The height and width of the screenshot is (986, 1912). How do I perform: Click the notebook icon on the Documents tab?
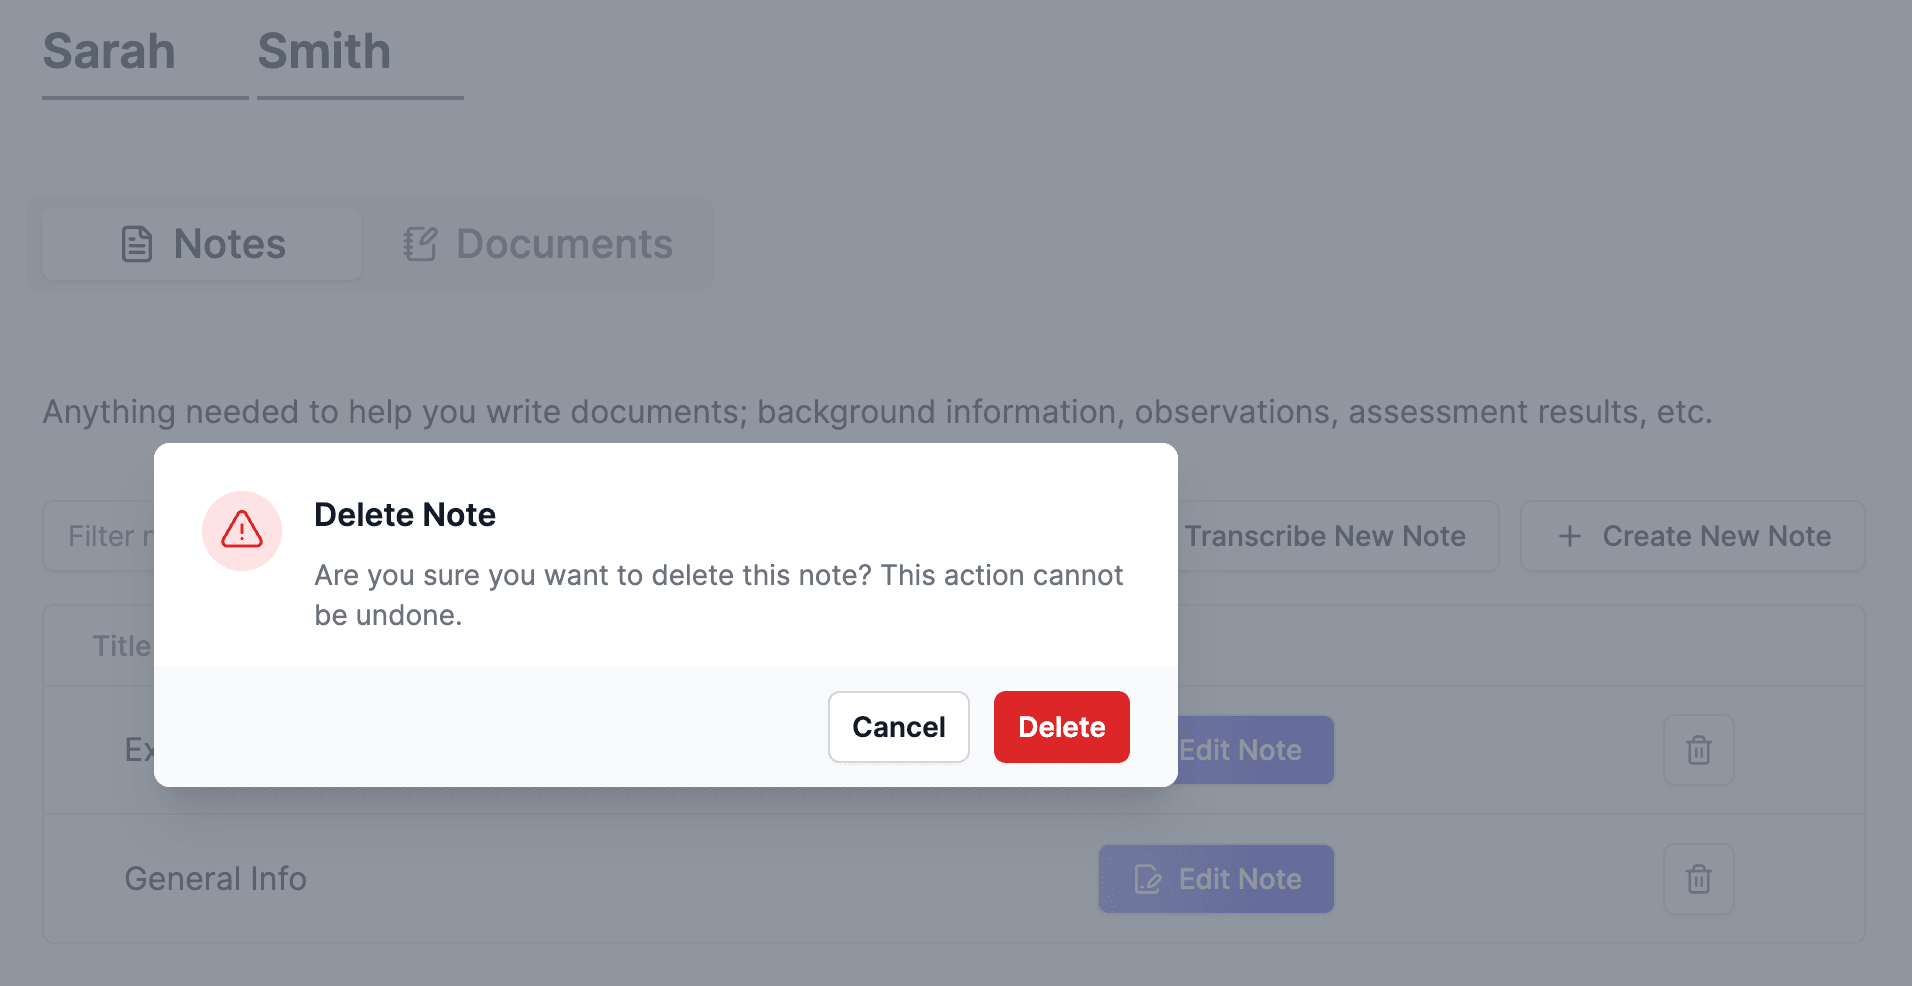click(x=419, y=243)
